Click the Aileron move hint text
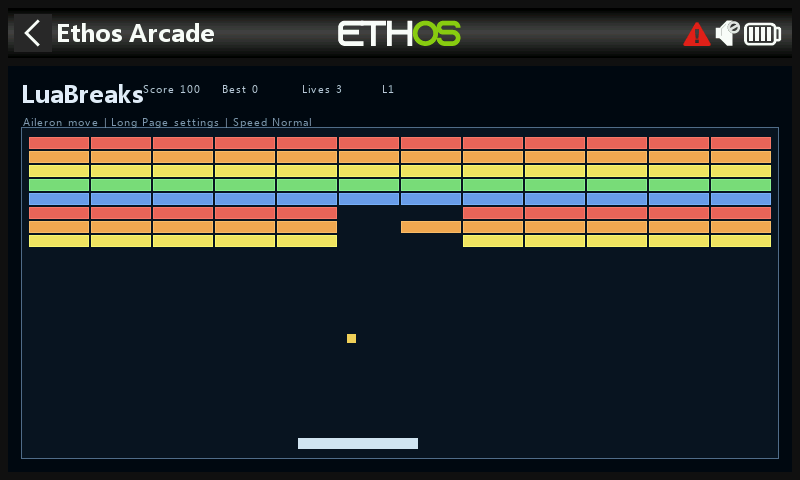The image size is (800, 480). (x=60, y=122)
